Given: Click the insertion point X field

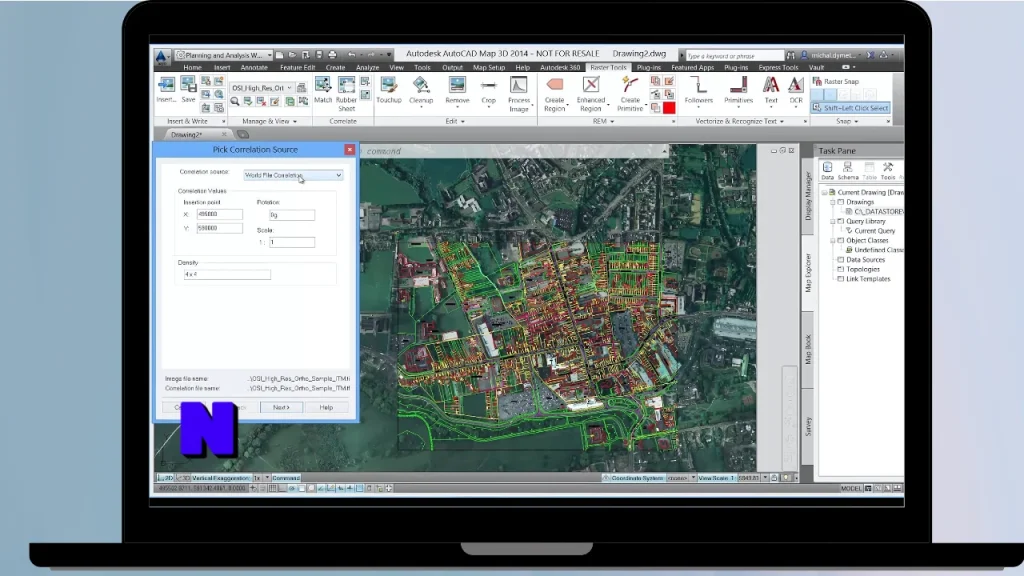Looking at the screenshot, I should 219,214.
